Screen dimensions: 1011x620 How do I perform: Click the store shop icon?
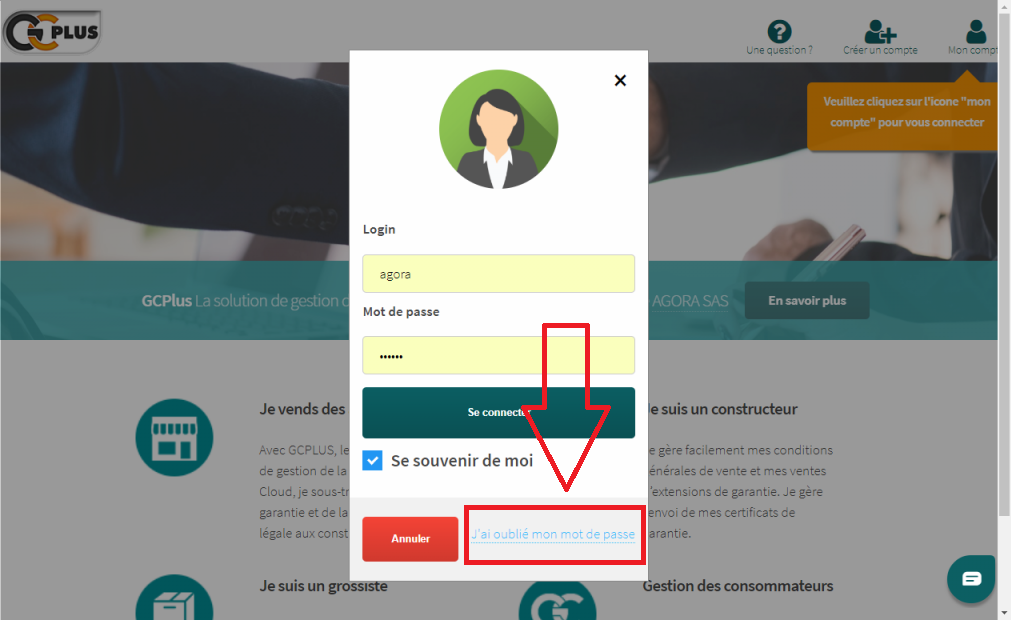pyautogui.click(x=174, y=438)
